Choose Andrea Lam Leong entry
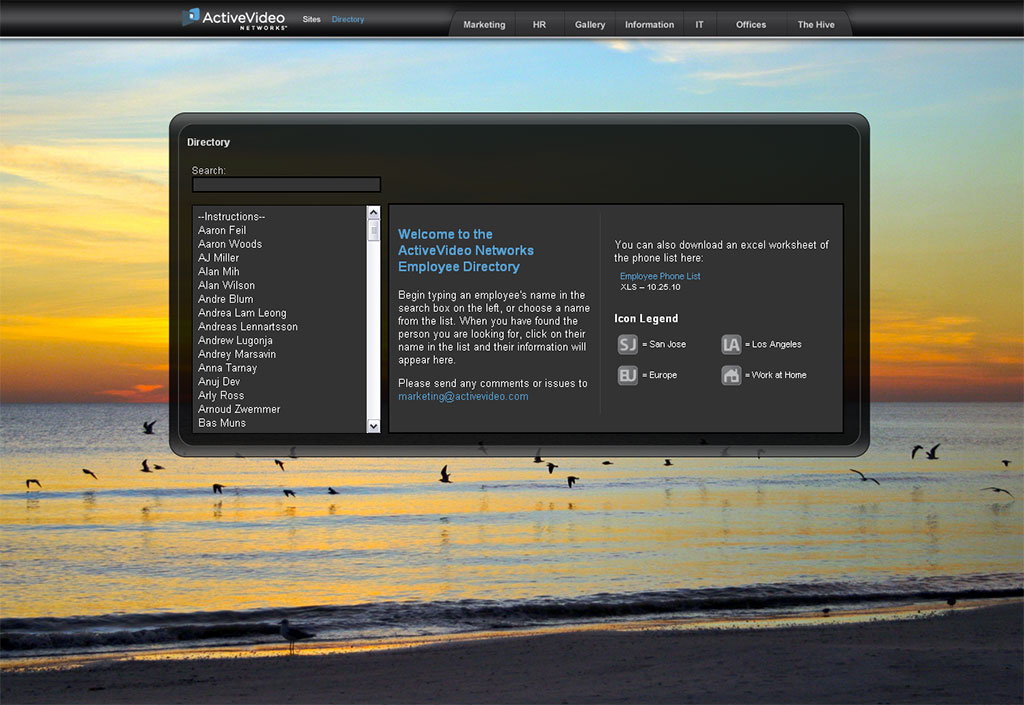1024x705 pixels. click(x=279, y=312)
